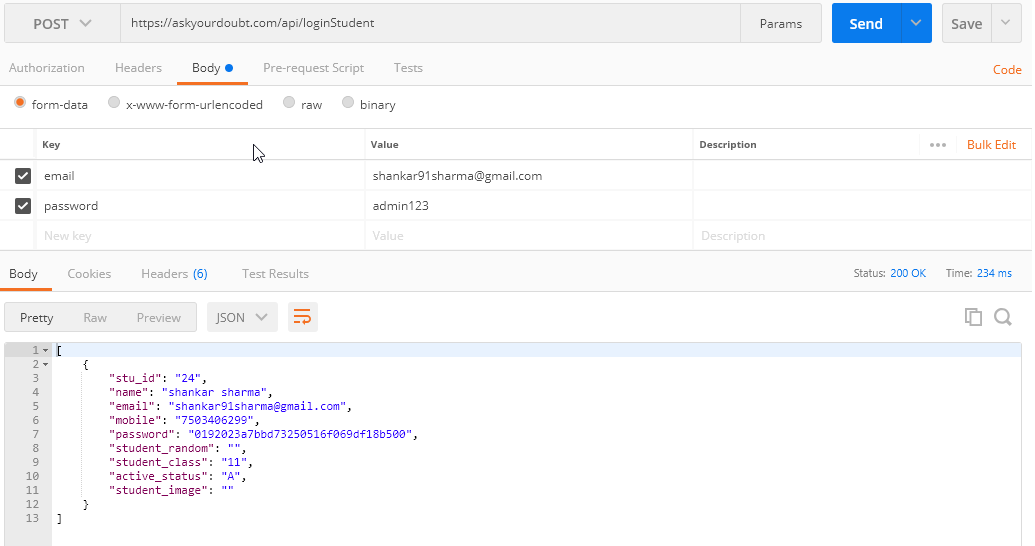This screenshot has height=546, width=1035.
Task: Switch to Preview response view
Action: (158, 318)
